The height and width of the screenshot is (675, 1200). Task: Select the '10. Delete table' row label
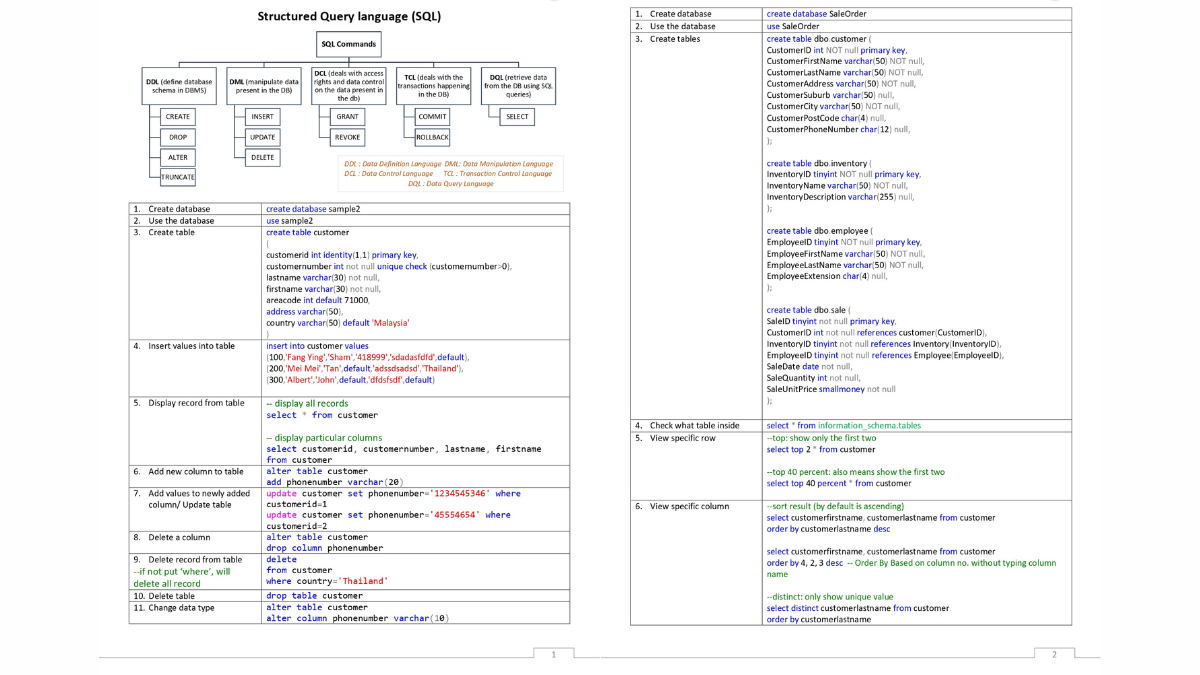pyautogui.click(x=164, y=596)
